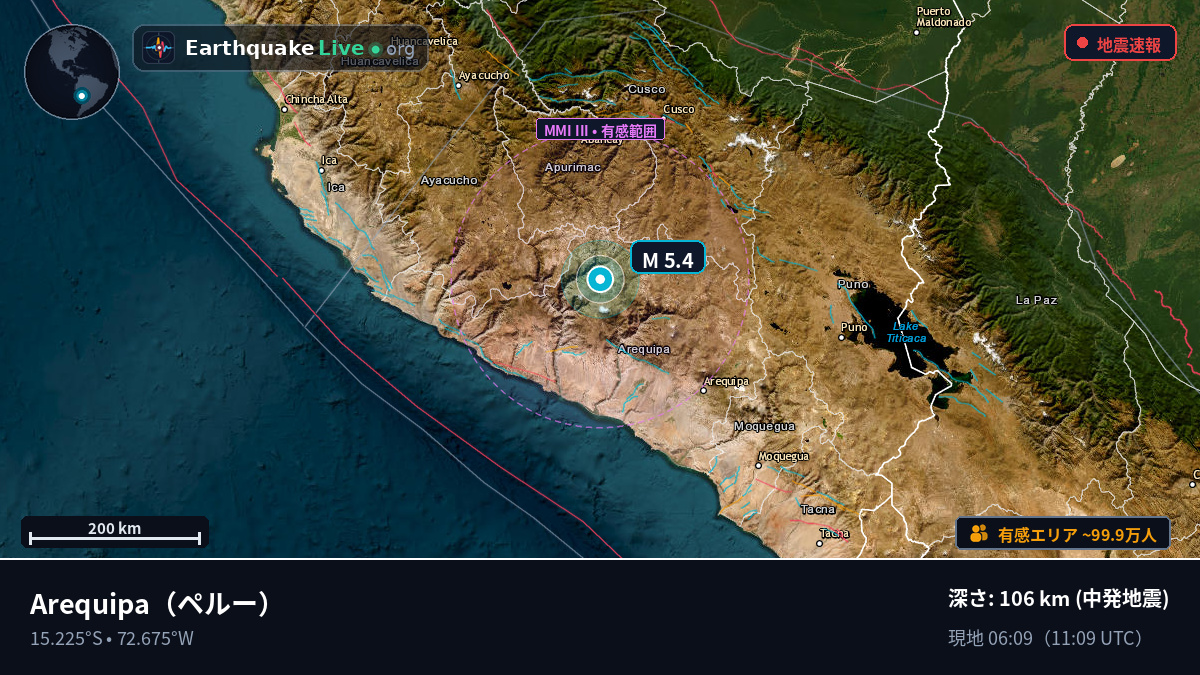Click the red dot in 地震速報 badge

[1082, 43]
